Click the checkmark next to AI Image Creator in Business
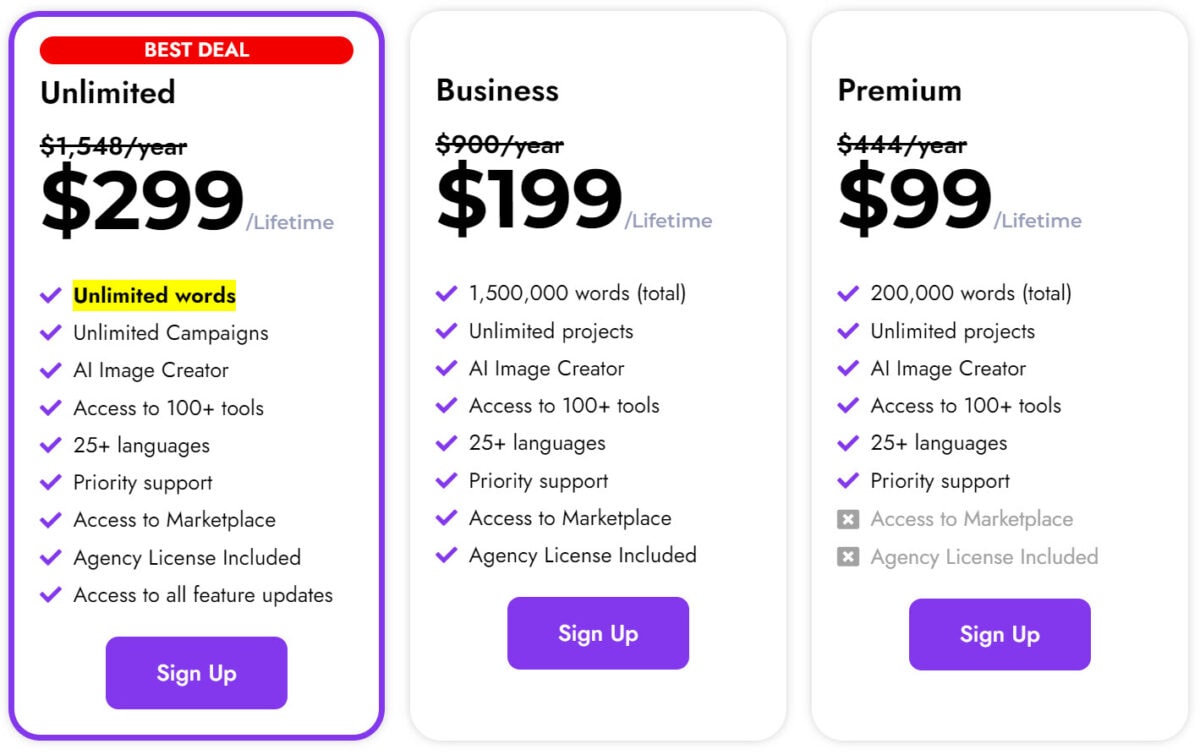 pyautogui.click(x=446, y=368)
